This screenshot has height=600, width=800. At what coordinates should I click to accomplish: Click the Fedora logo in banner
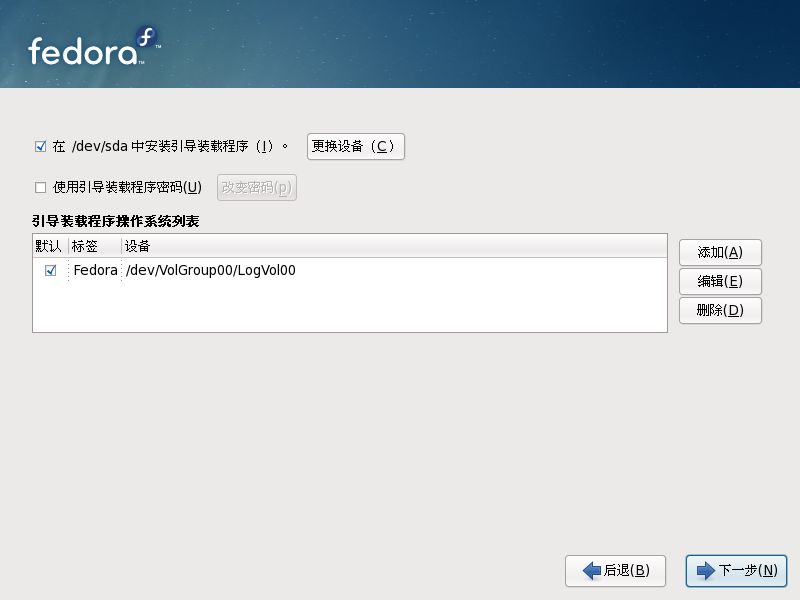(x=94, y=46)
